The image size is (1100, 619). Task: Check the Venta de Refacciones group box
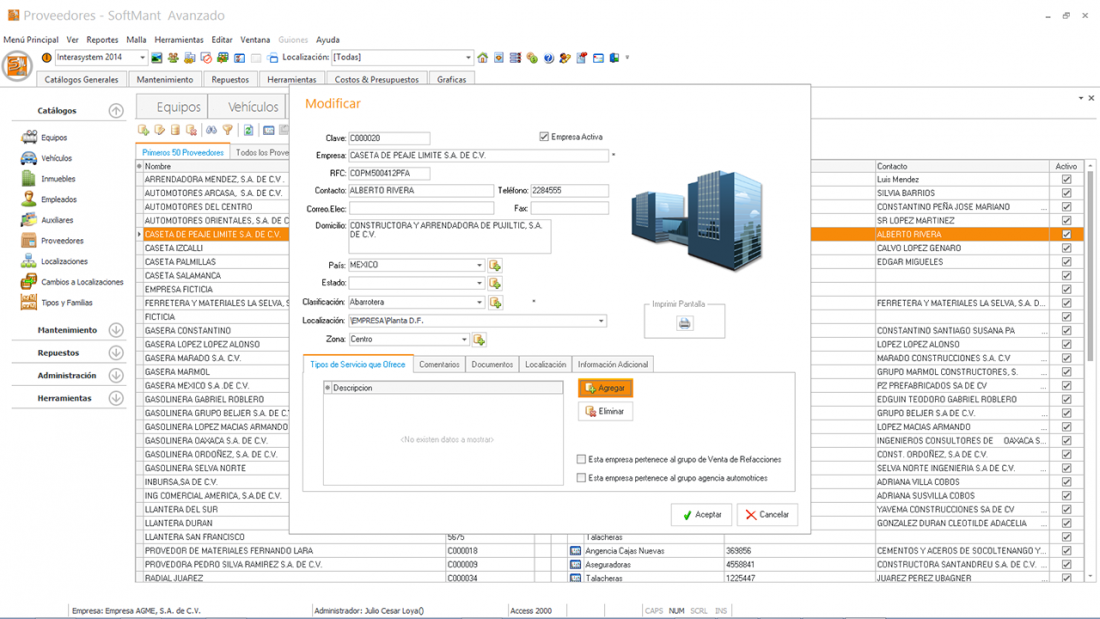click(x=581, y=460)
